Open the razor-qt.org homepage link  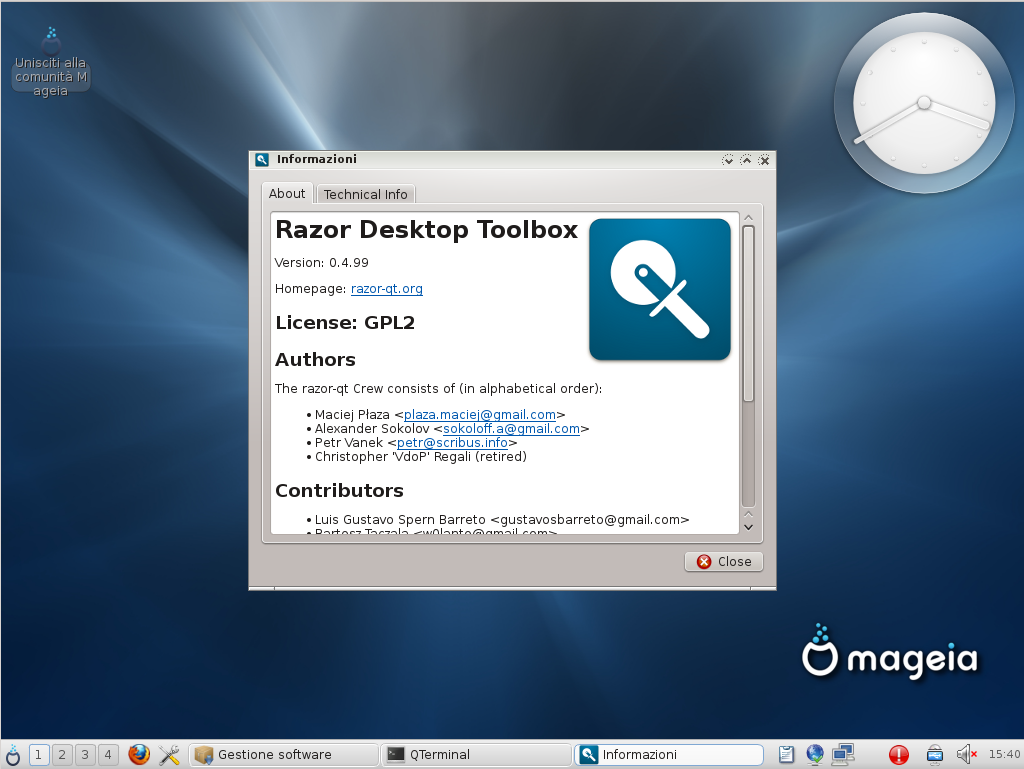tap(386, 289)
